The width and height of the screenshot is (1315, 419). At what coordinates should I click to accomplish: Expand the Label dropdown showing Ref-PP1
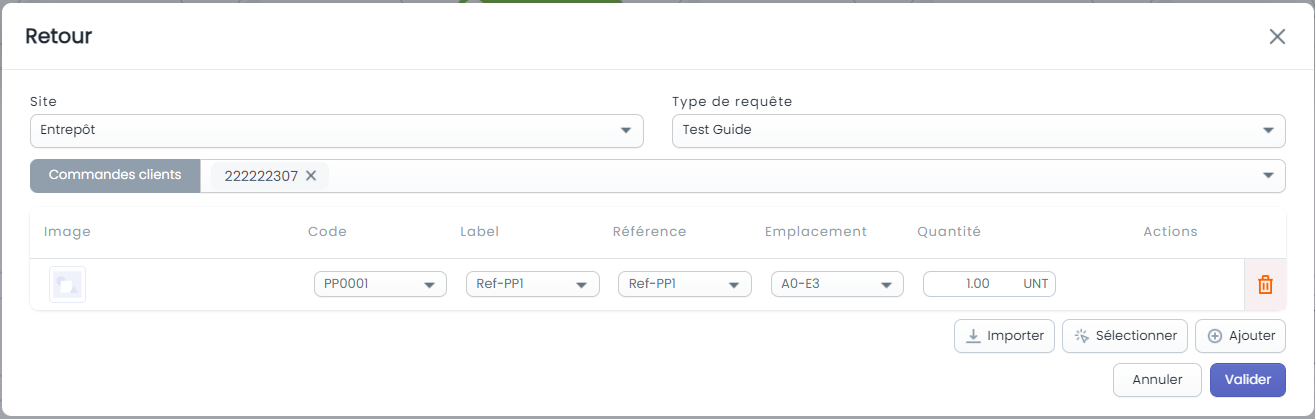[x=533, y=284]
